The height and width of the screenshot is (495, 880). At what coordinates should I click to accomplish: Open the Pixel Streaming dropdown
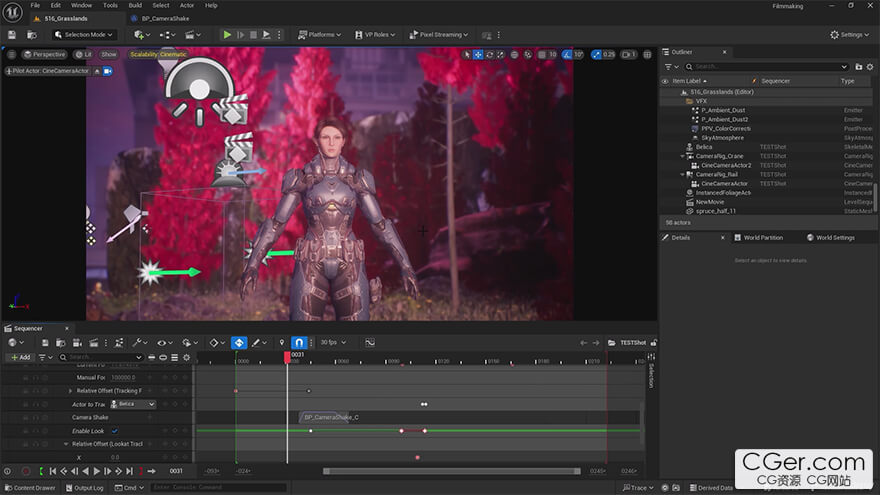(x=438, y=35)
